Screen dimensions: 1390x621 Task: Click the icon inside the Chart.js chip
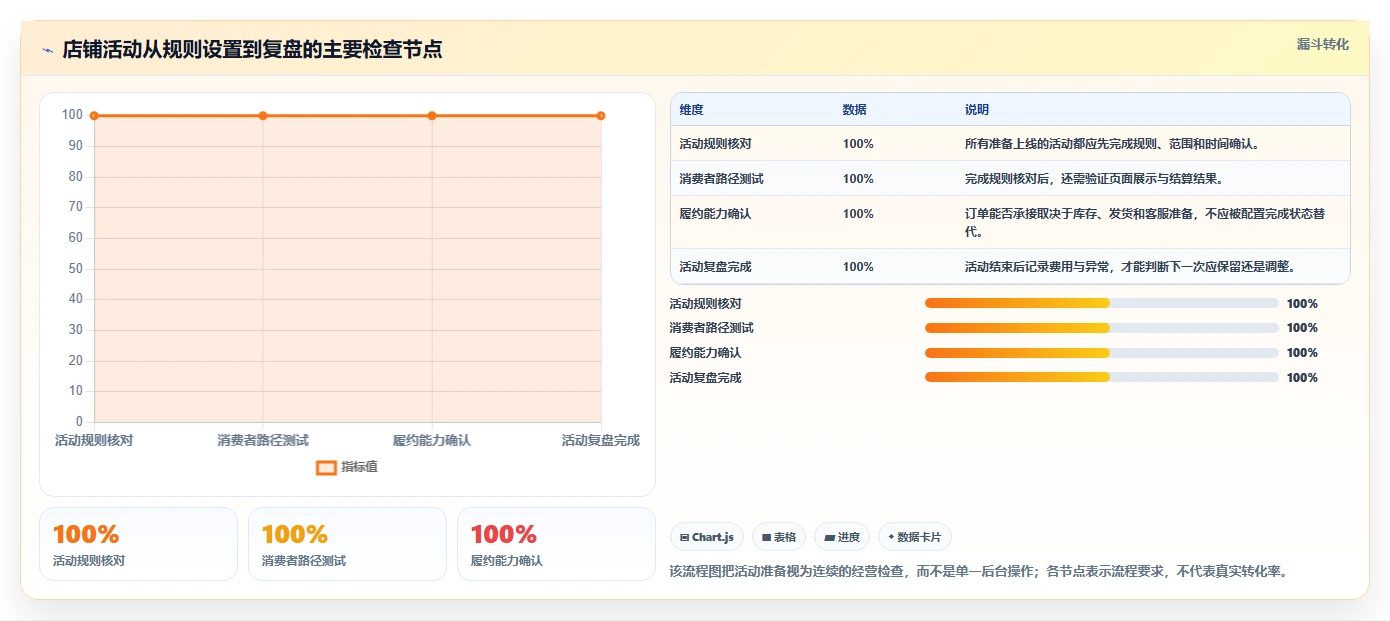click(x=685, y=538)
